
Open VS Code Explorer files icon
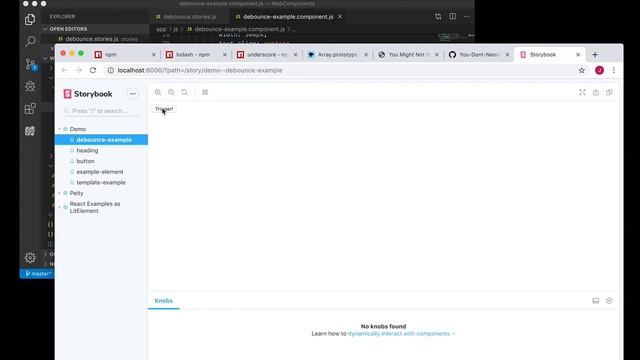pyautogui.click(x=30, y=19)
